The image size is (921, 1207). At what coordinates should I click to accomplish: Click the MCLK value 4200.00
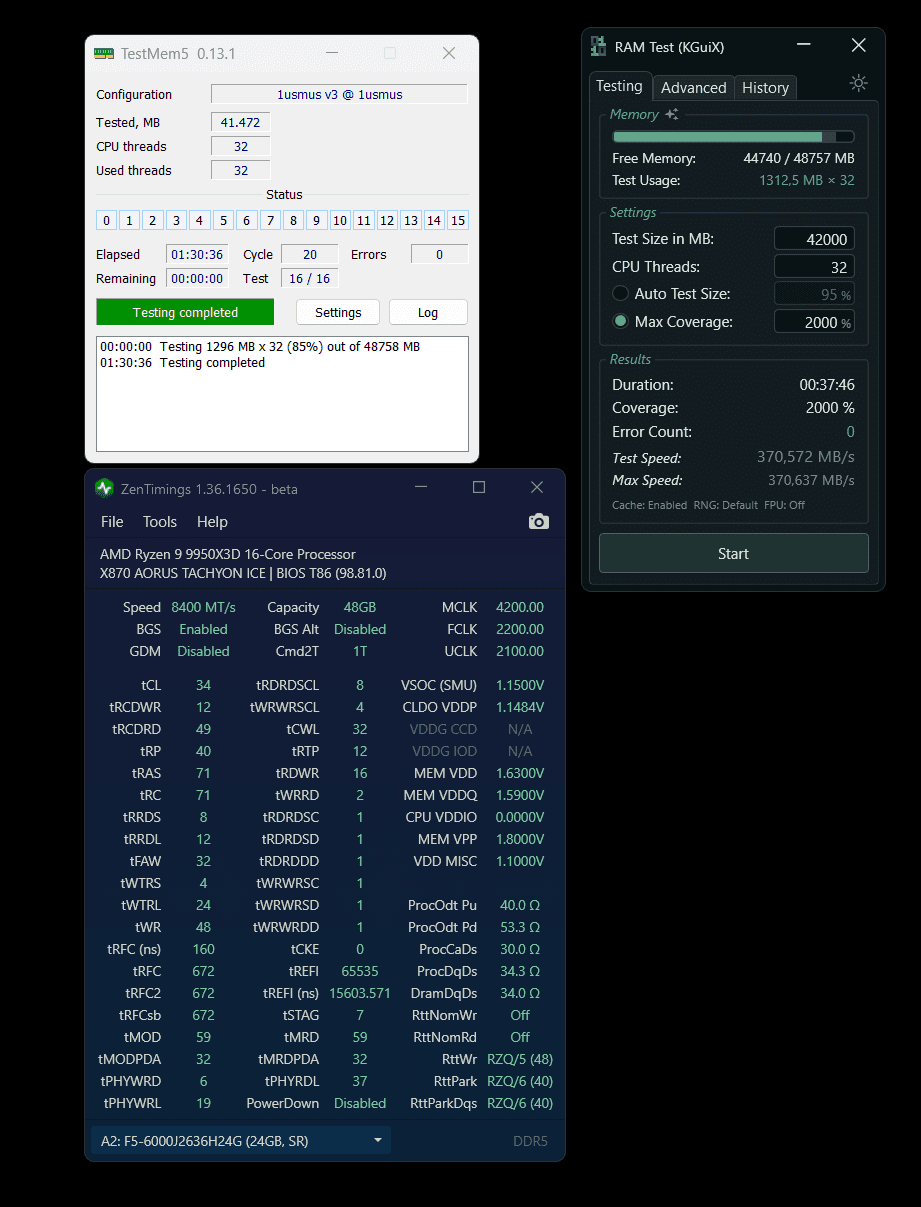coord(520,607)
